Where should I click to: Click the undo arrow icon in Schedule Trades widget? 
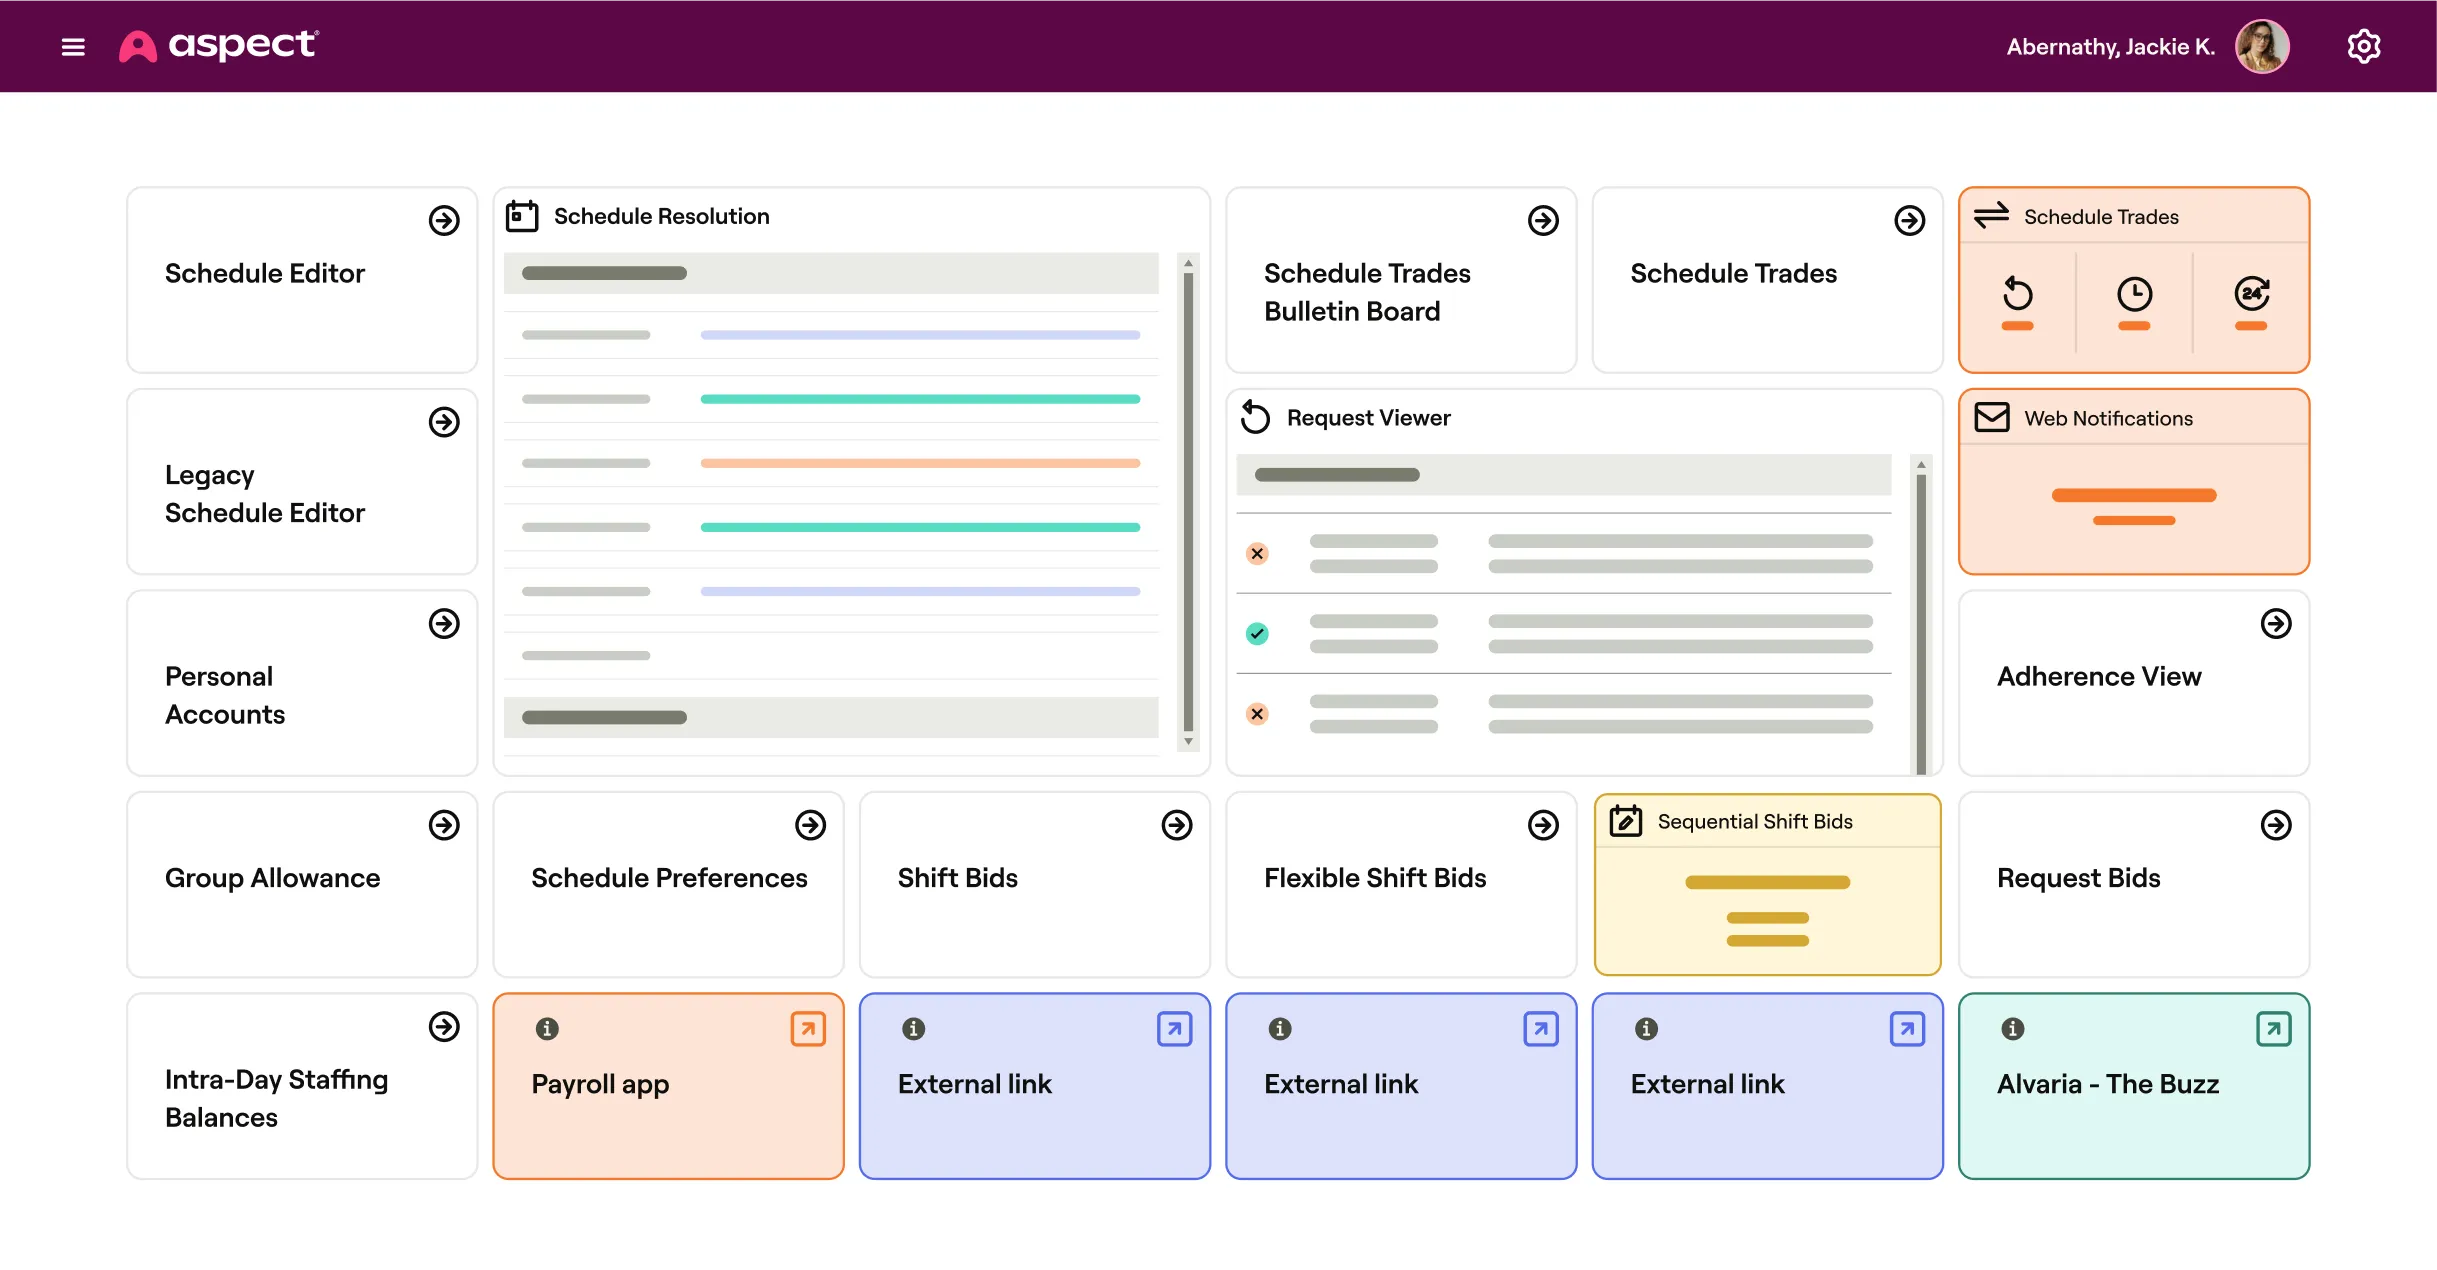tap(2017, 294)
